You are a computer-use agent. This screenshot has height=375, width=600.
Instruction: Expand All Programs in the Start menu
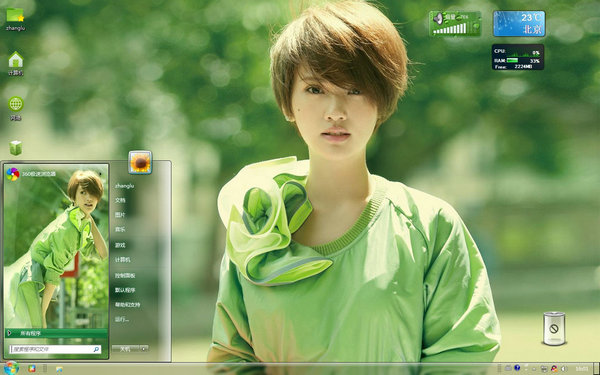pyautogui.click(x=56, y=333)
